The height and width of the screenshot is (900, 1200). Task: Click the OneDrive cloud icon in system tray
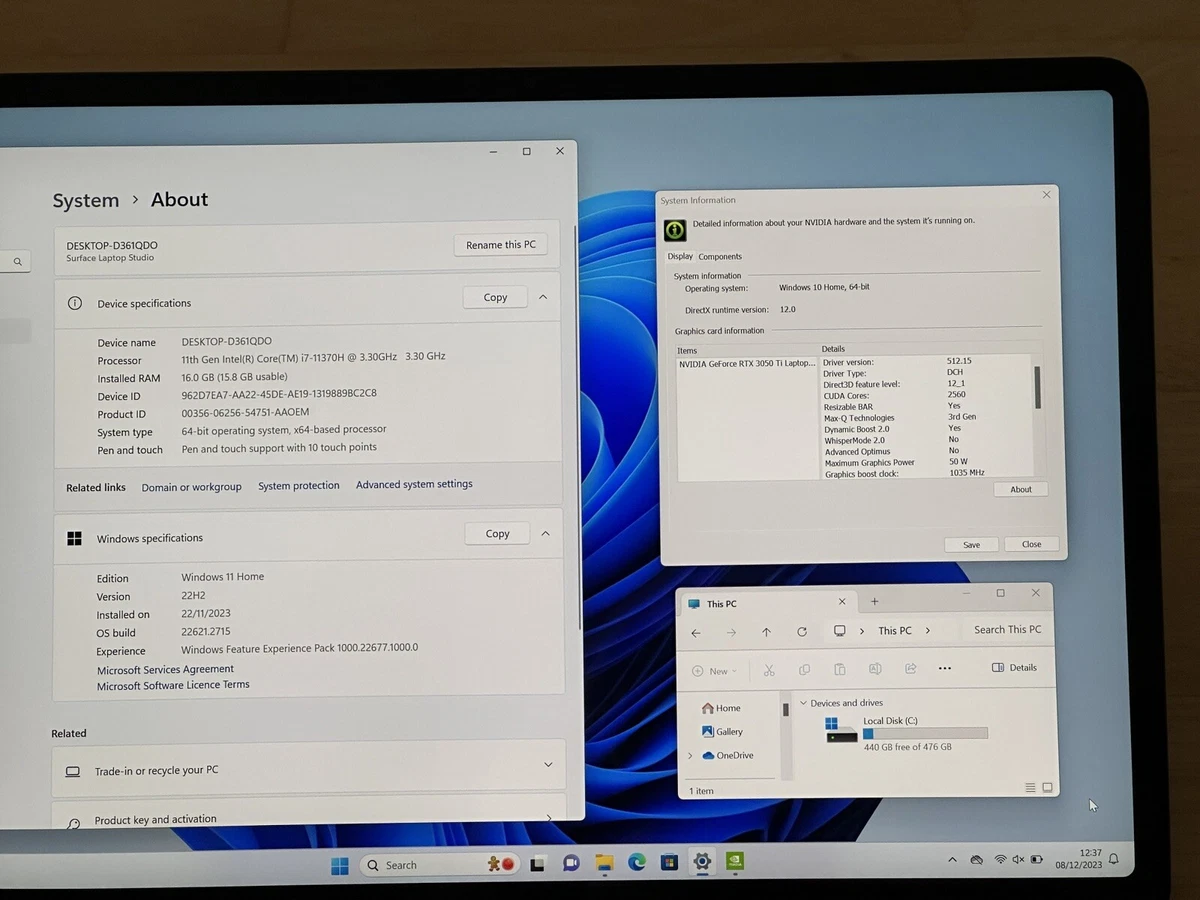click(x=977, y=860)
